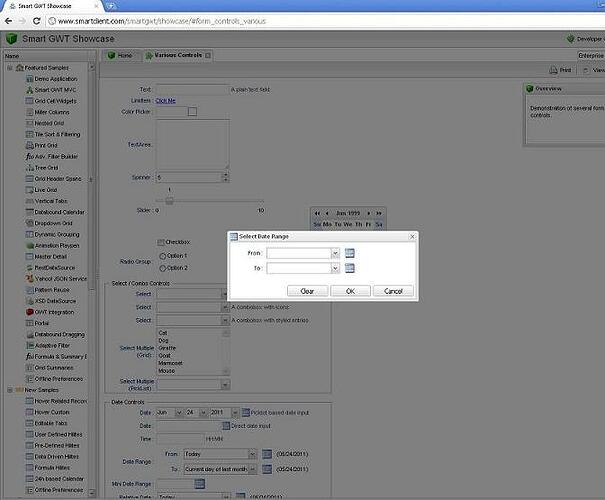The width and height of the screenshot is (605, 500).
Task: Select Dropdown Grid sample icon
Action: coord(29,223)
